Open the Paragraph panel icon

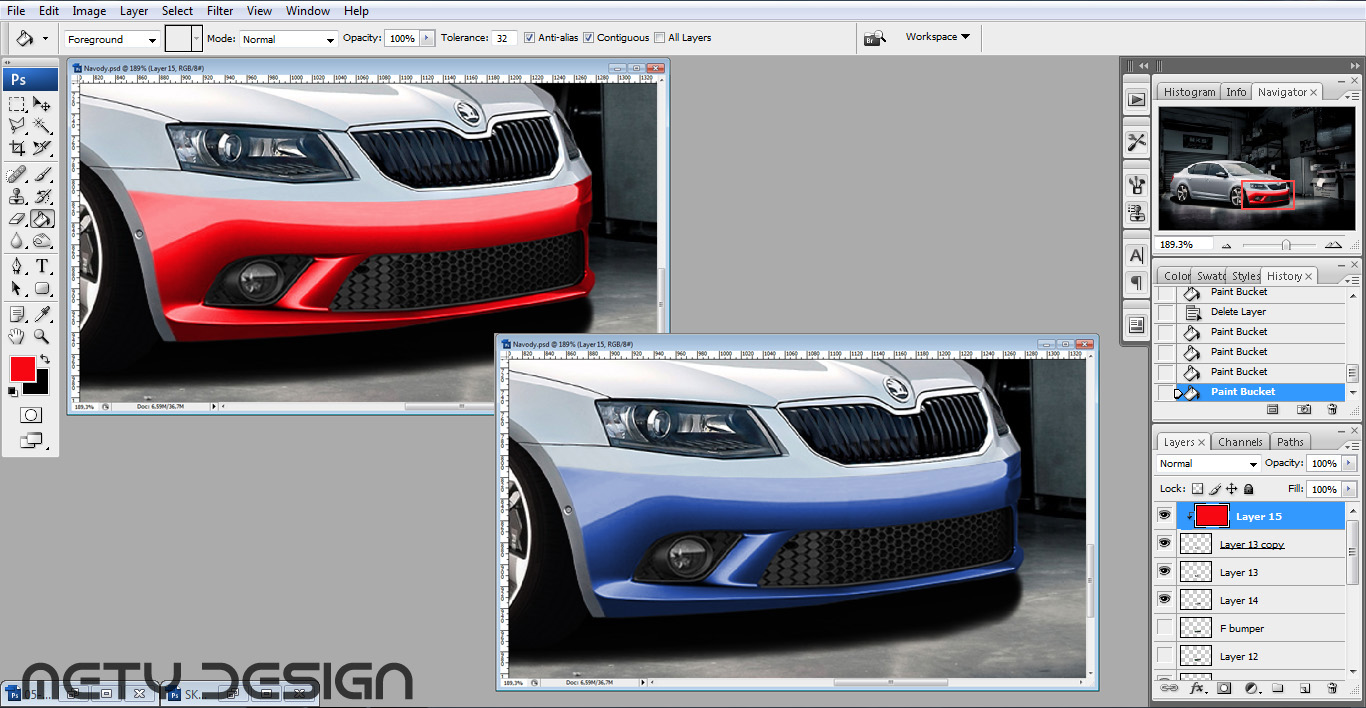(1136, 283)
